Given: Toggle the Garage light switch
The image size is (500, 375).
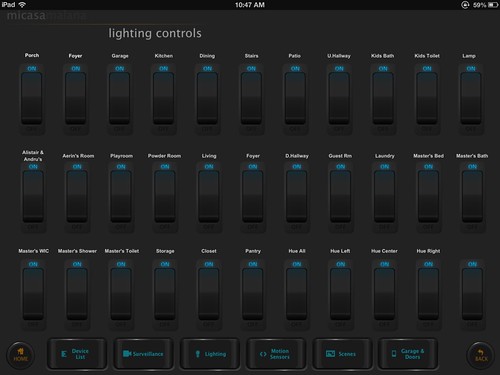Looking at the screenshot, I should (120, 99).
